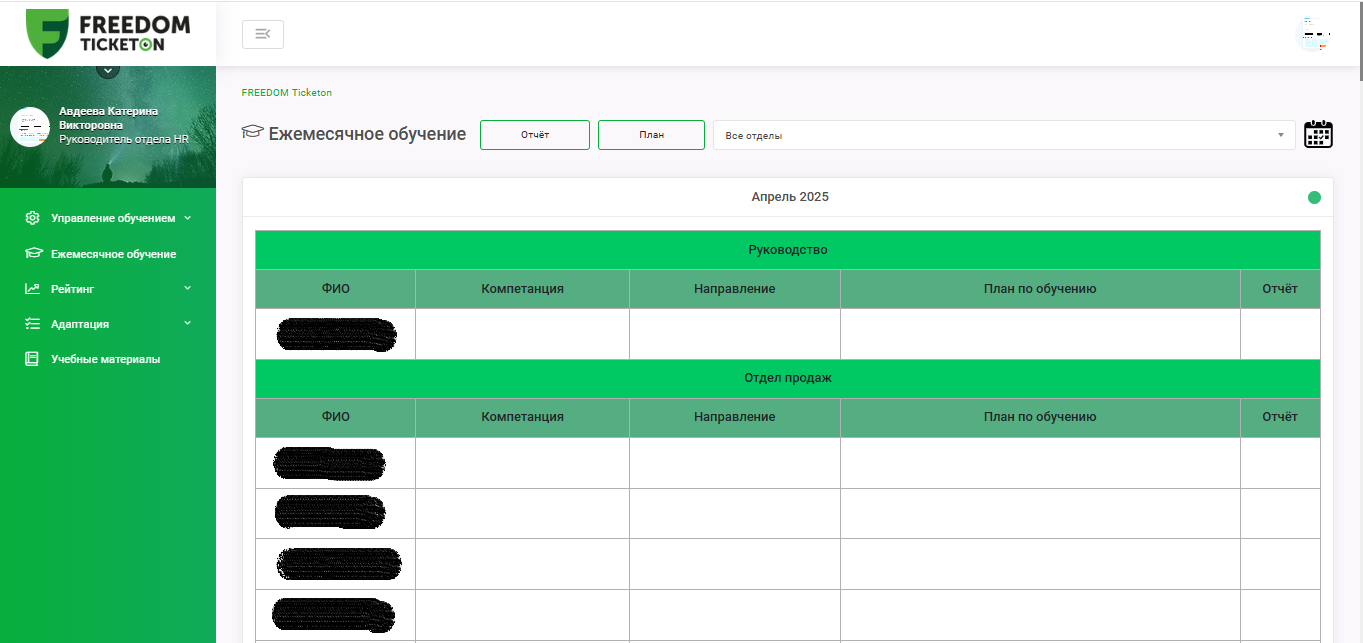The image size is (1363, 643).
Task: Click user name Авдеева Катерина Викторовна
Action: 108,118
